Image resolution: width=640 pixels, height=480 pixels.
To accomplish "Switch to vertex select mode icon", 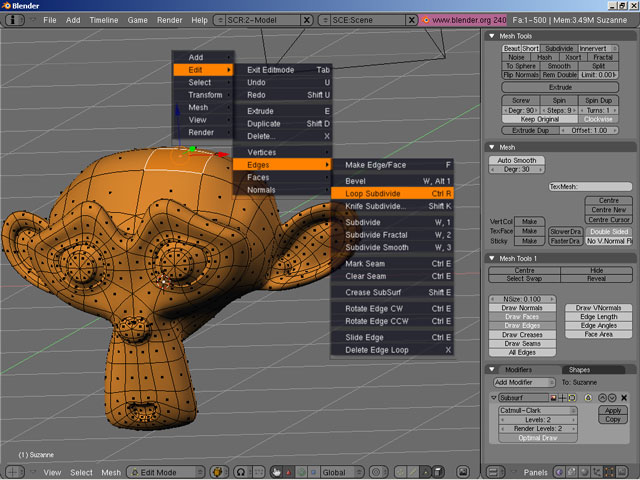I will pos(401,472).
